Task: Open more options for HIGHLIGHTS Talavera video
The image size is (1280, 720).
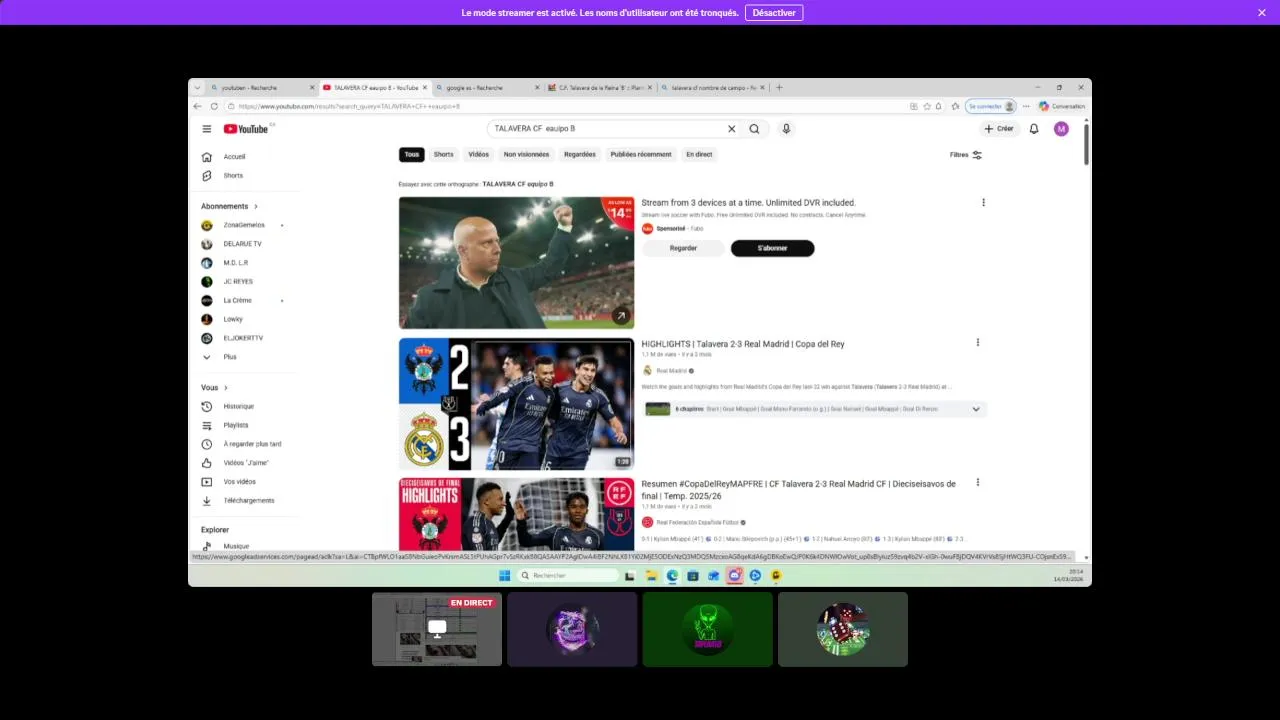Action: pos(977,343)
